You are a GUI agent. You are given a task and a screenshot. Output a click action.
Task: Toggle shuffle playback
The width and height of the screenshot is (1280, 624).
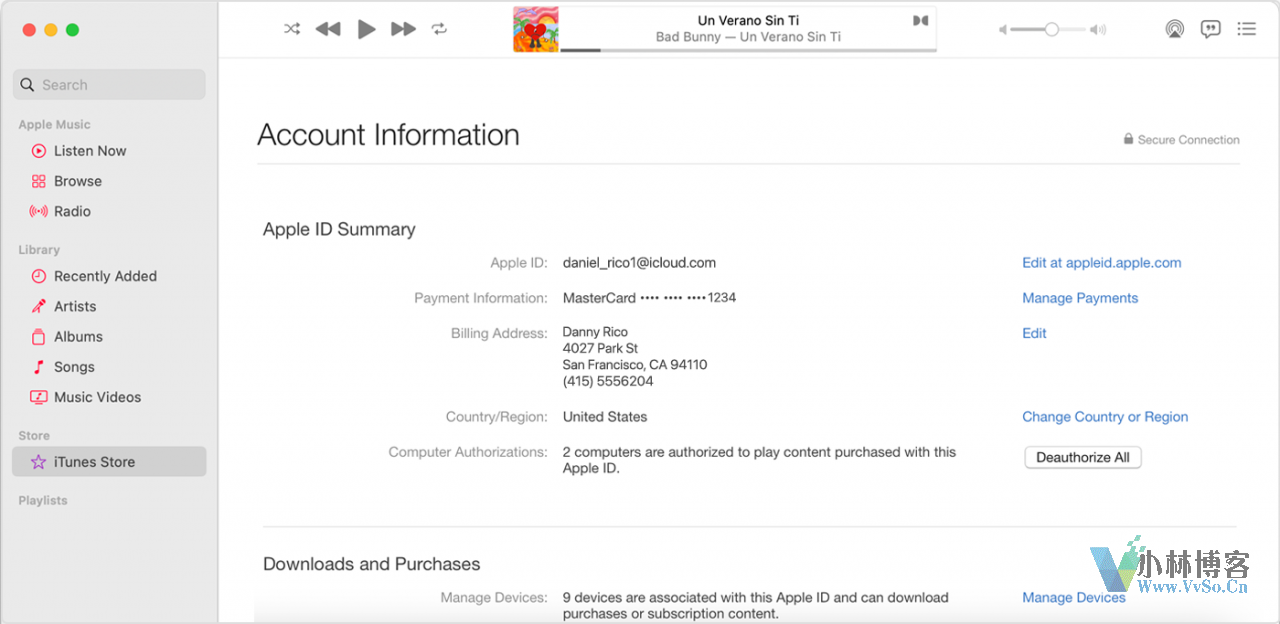292,29
